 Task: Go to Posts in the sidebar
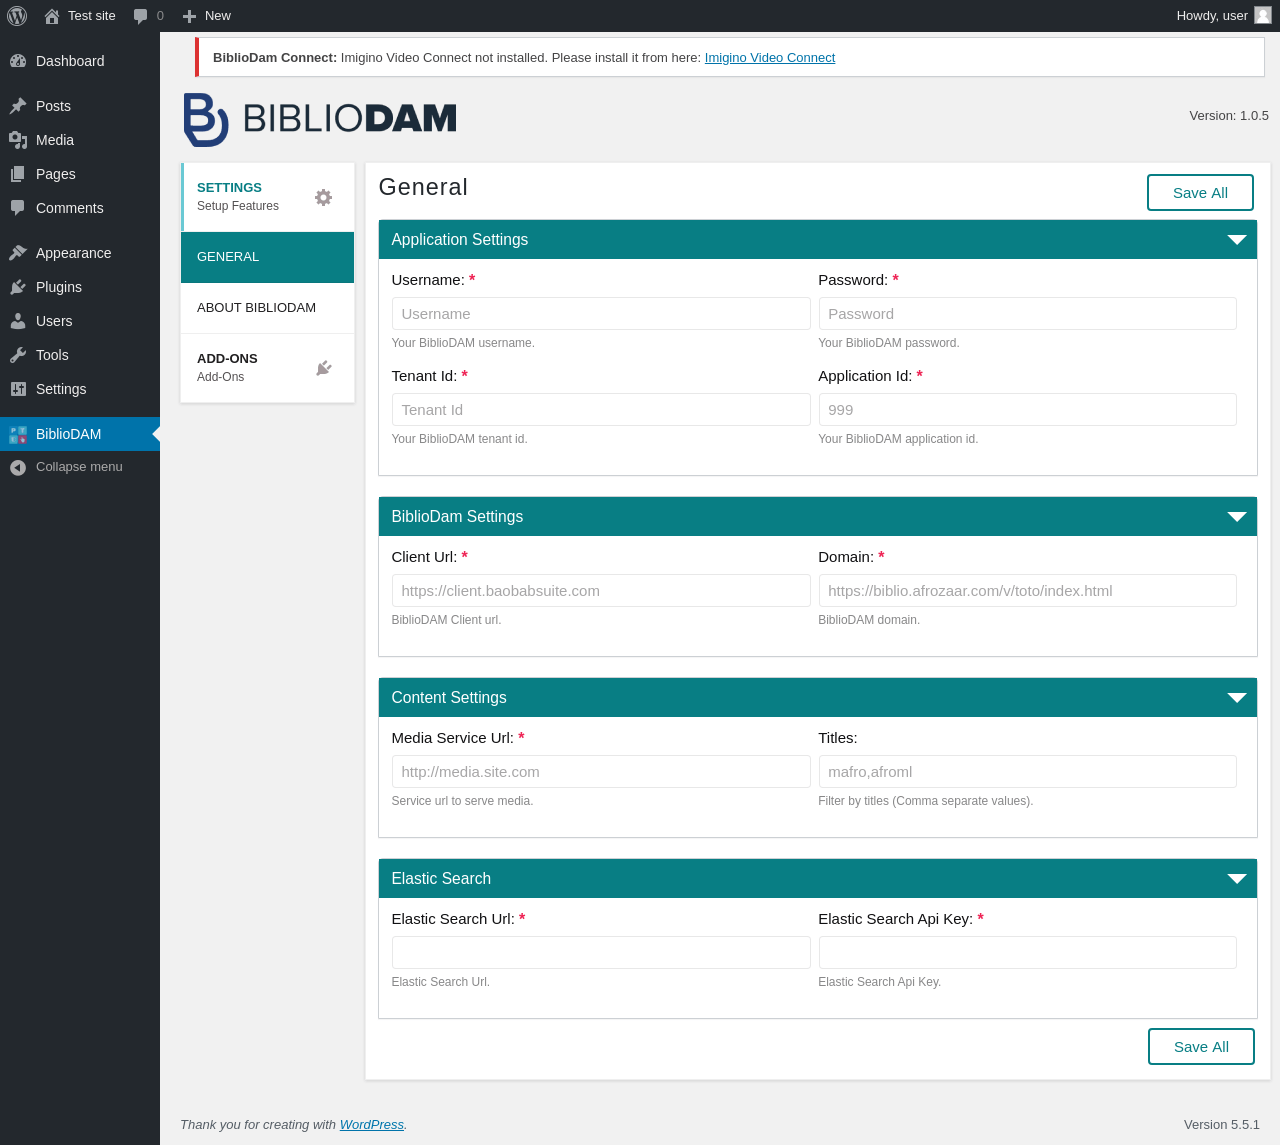[x=80, y=106]
